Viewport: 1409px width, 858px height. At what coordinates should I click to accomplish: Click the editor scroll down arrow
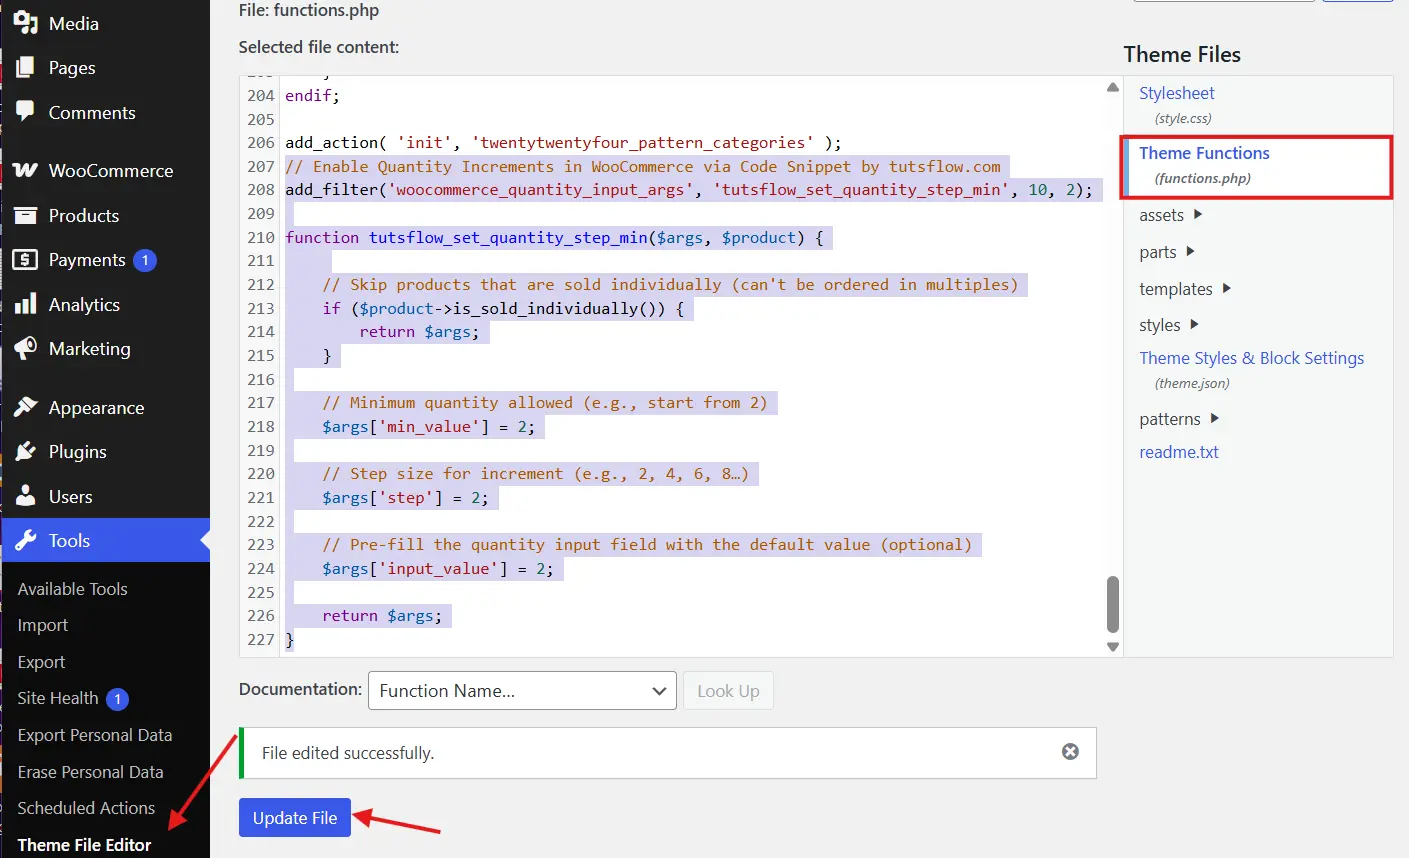[1113, 647]
